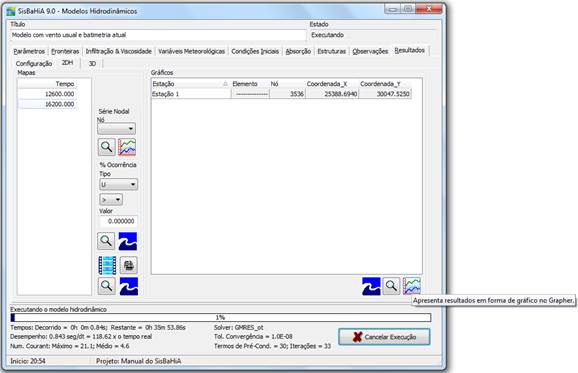Go to the Condições Iniciais tab
The height and width of the screenshot is (373, 578).
(x=255, y=51)
